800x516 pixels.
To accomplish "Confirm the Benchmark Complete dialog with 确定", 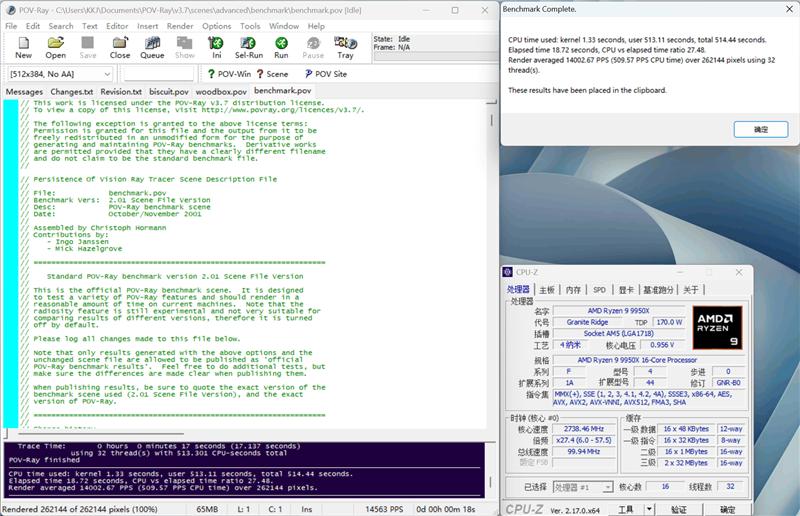I will 761,130.
